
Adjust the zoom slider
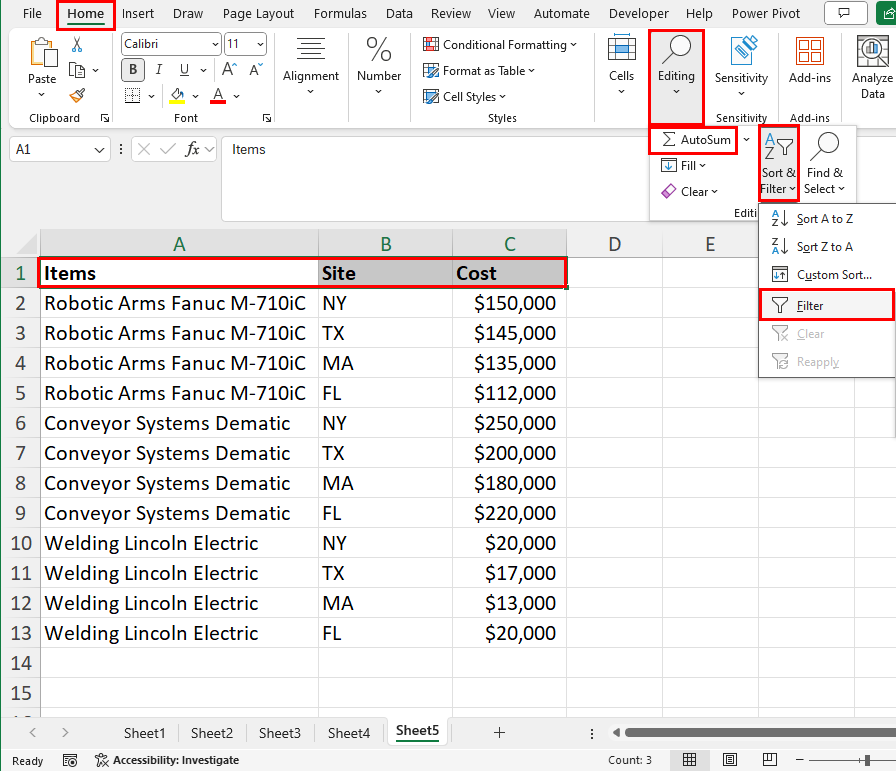point(866,760)
